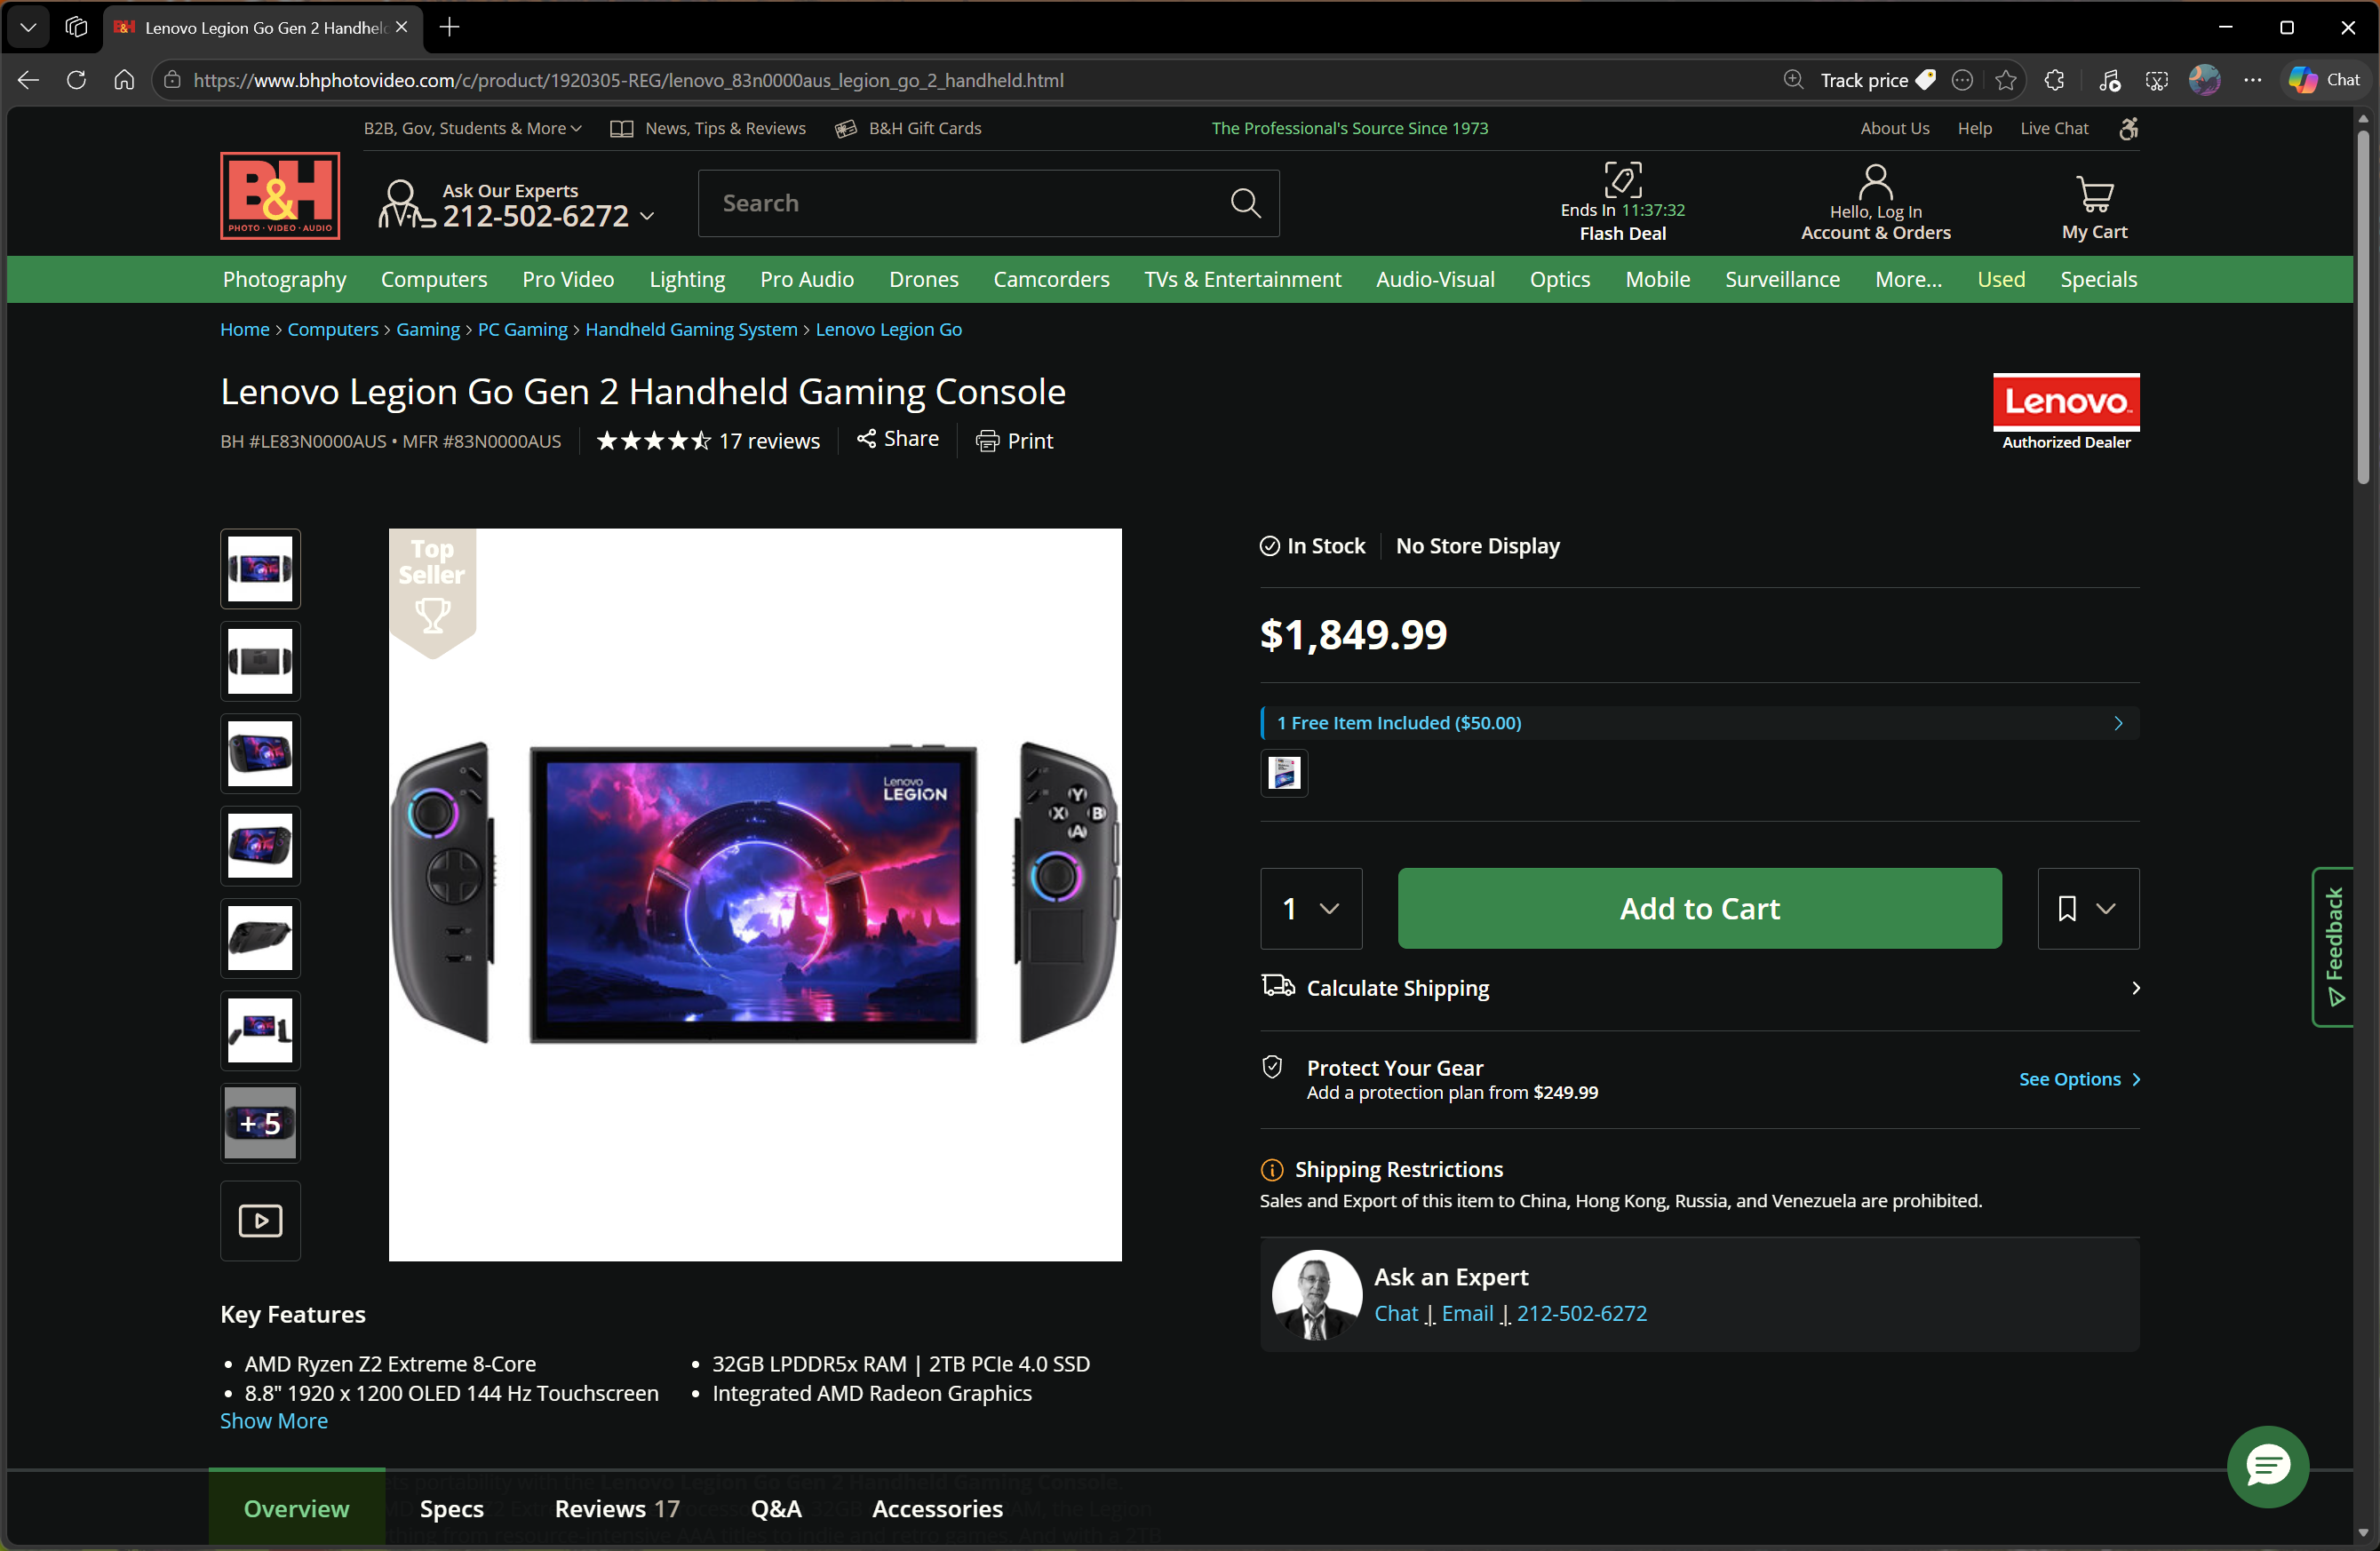Play the product video thumbnail

(x=260, y=1221)
